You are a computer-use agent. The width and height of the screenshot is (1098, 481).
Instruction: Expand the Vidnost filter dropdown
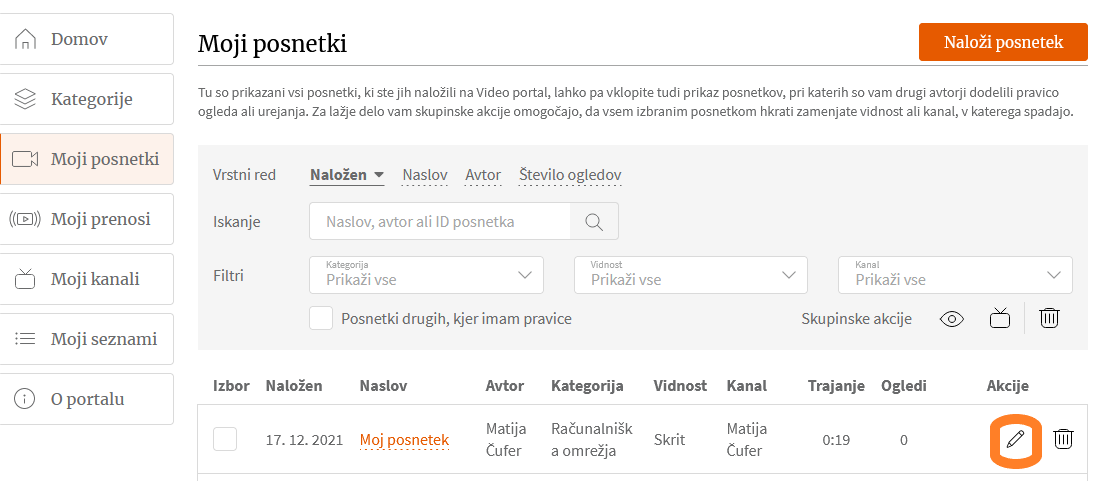pyautogui.click(x=690, y=274)
